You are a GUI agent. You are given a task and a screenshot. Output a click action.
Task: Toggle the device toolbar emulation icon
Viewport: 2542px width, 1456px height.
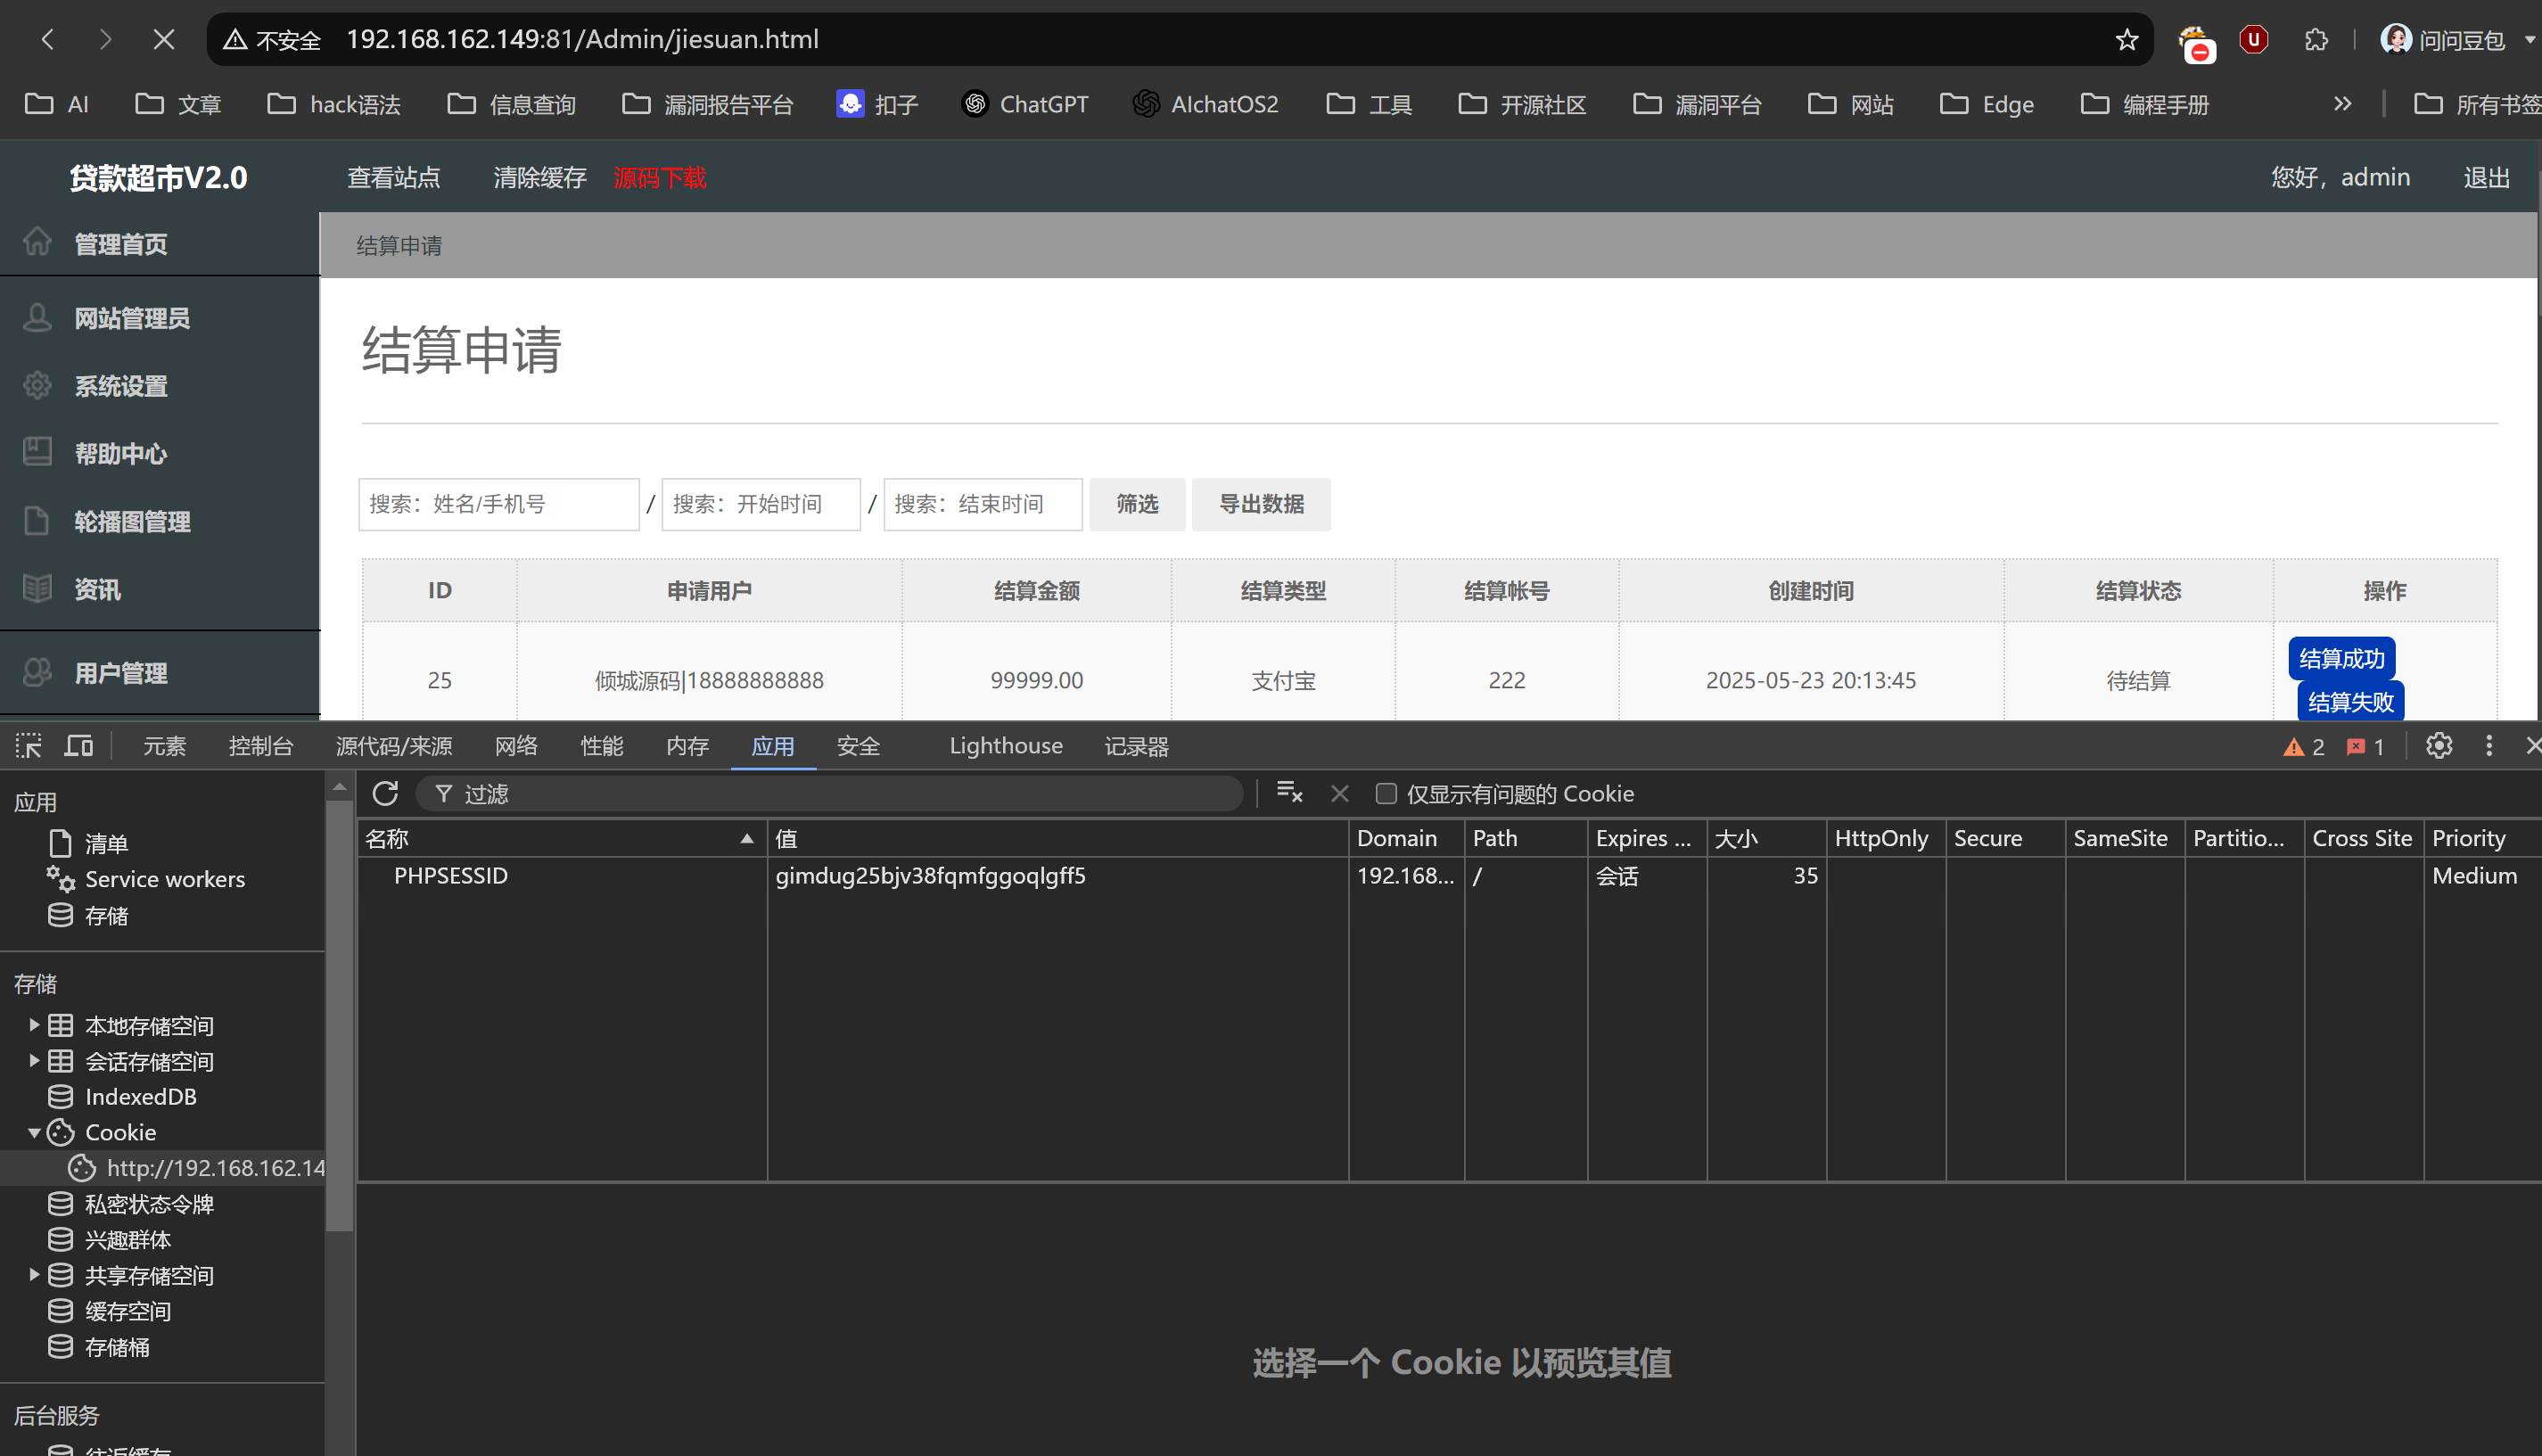click(x=79, y=746)
